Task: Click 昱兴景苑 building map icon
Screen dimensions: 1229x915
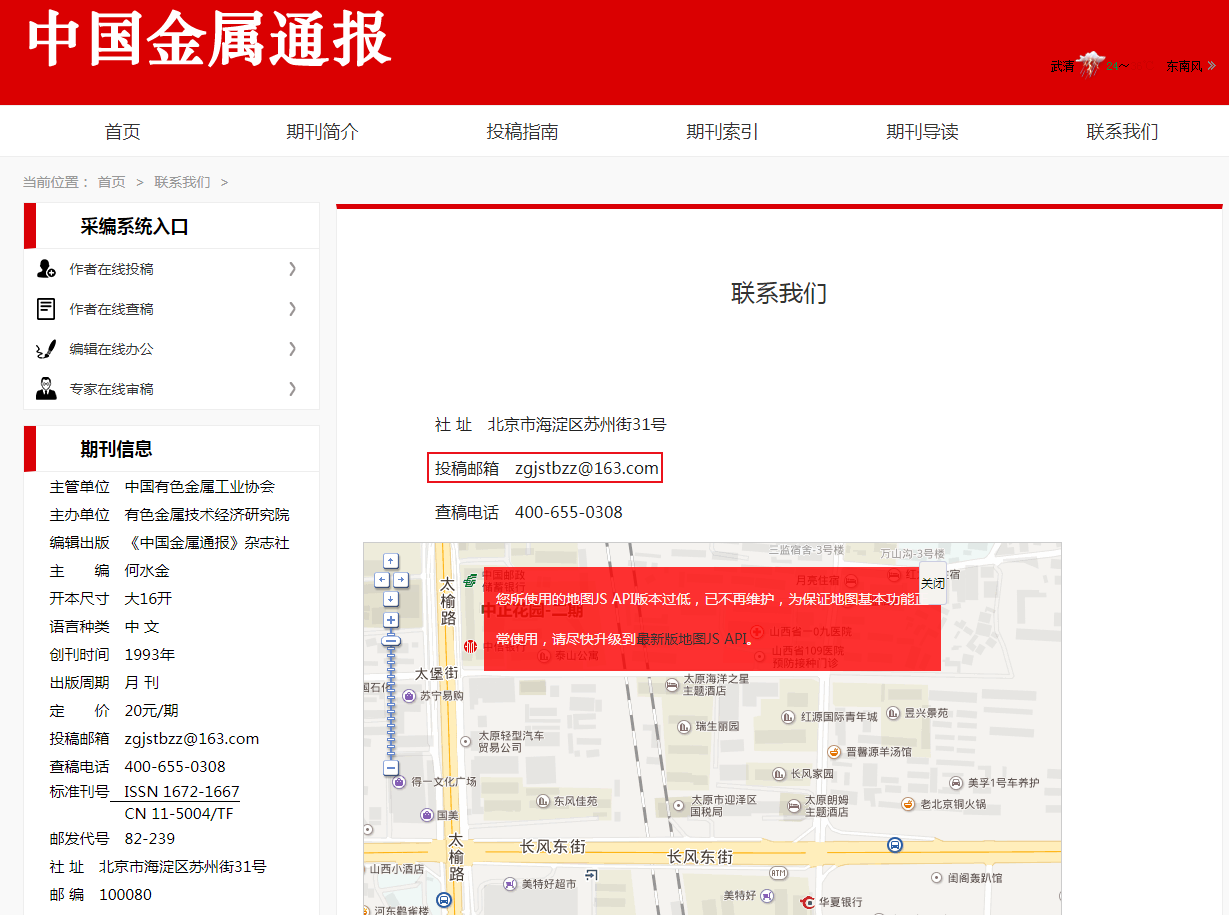Action: coord(893,713)
